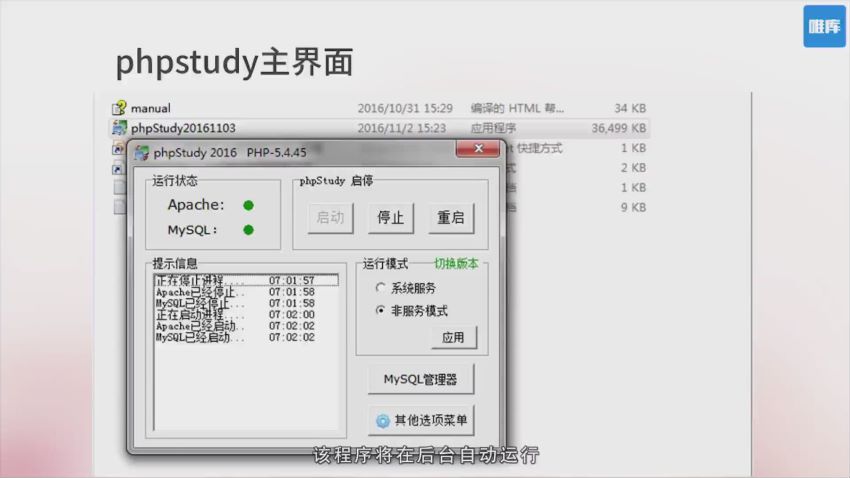The width and height of the screenshot is (850, 478).
Task: Click the 重启 button
Action: [x=450, y=218]
